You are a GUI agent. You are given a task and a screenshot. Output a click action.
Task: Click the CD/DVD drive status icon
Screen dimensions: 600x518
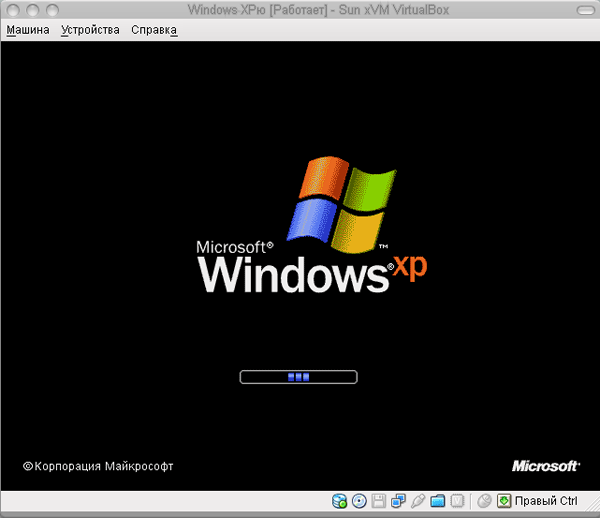(359, 501)
